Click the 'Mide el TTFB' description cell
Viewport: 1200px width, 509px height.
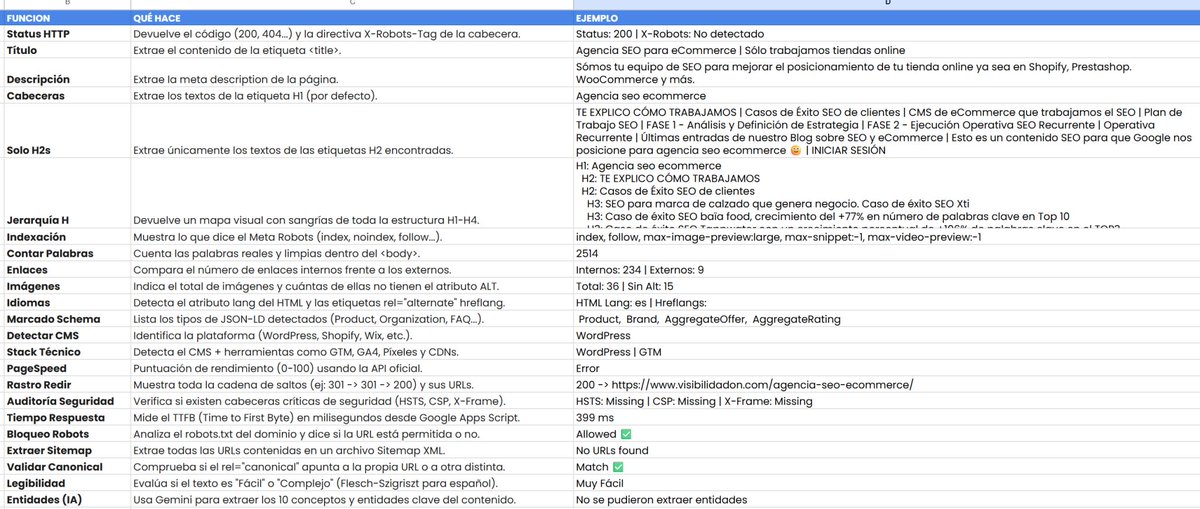351,417
